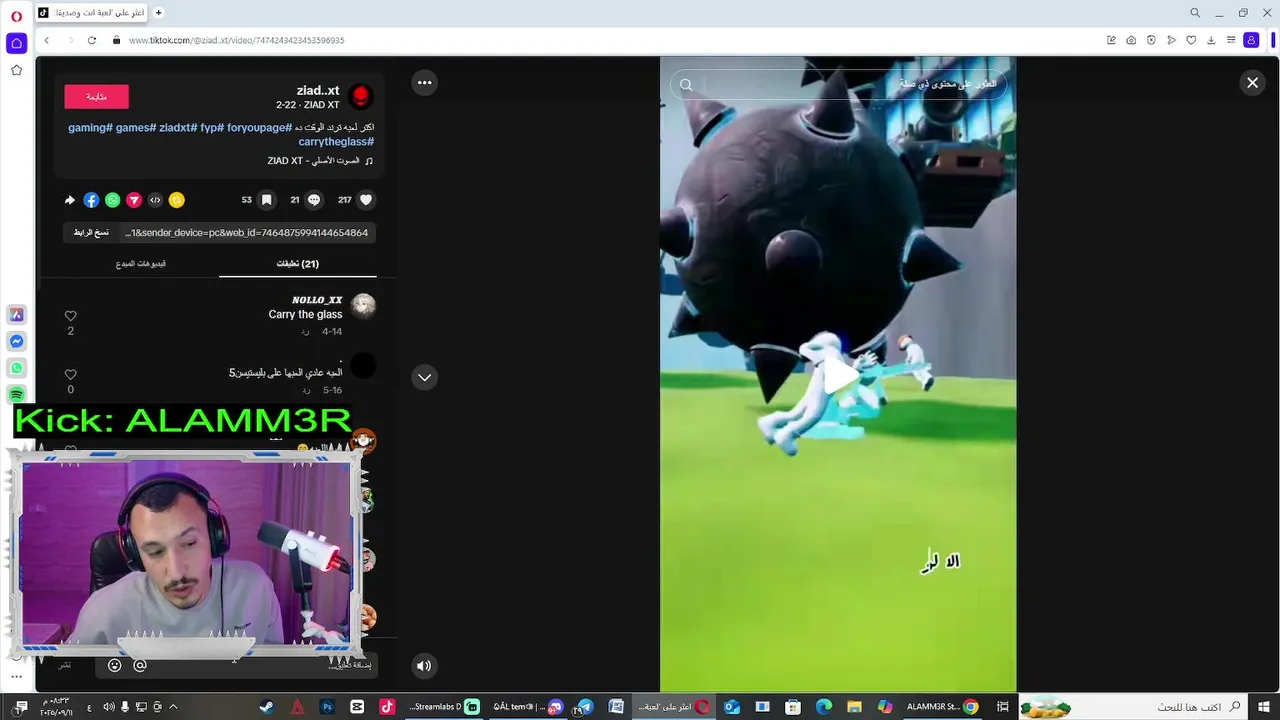The height and width of the screenshot is (720, 1280).
Task: Share video via WhatsApp icon
Action: click(x=113, y=200)
